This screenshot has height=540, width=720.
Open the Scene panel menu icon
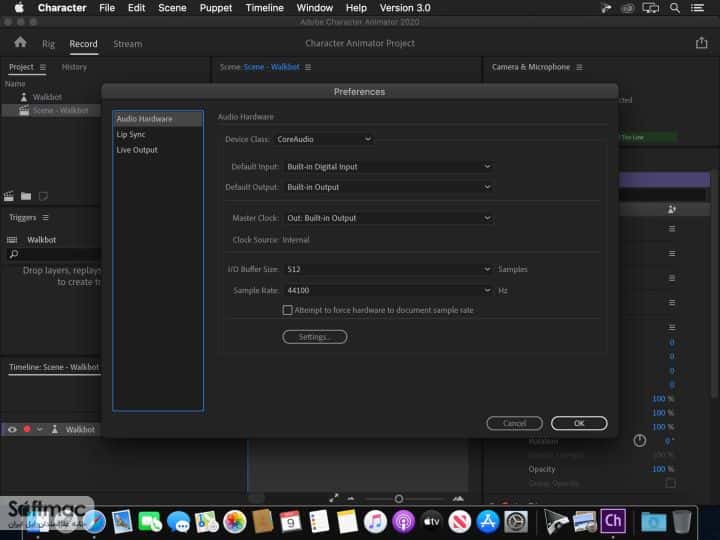click(x=308, y=67)
